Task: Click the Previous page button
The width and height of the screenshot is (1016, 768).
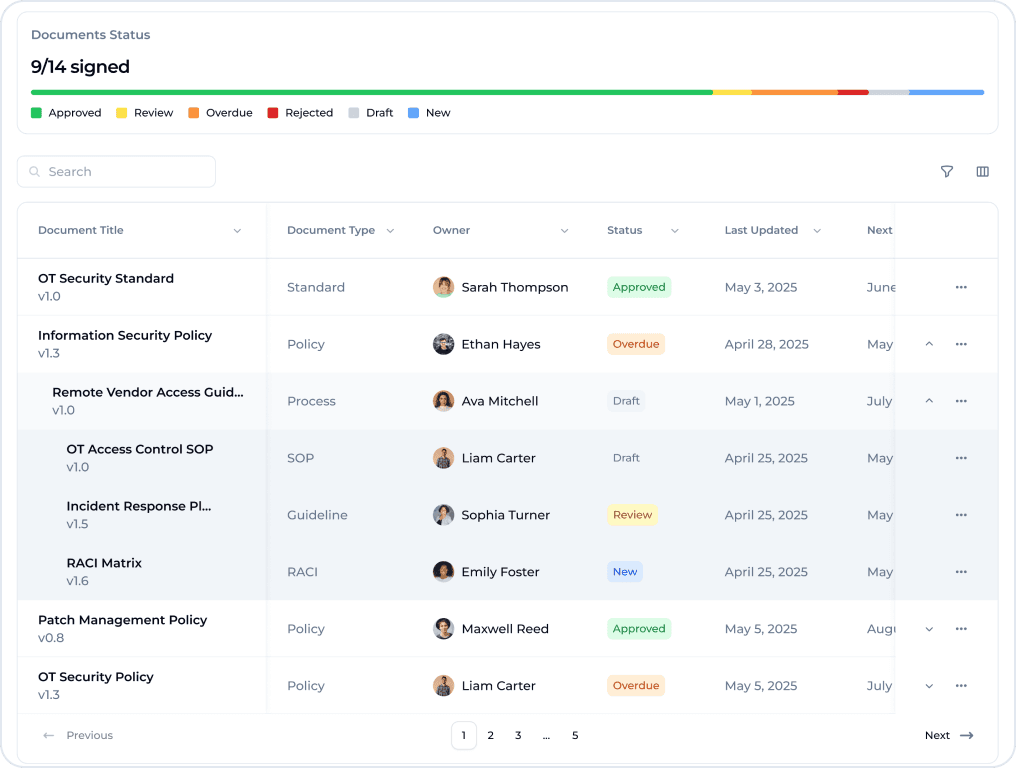Action: click(x=78, y=736)
